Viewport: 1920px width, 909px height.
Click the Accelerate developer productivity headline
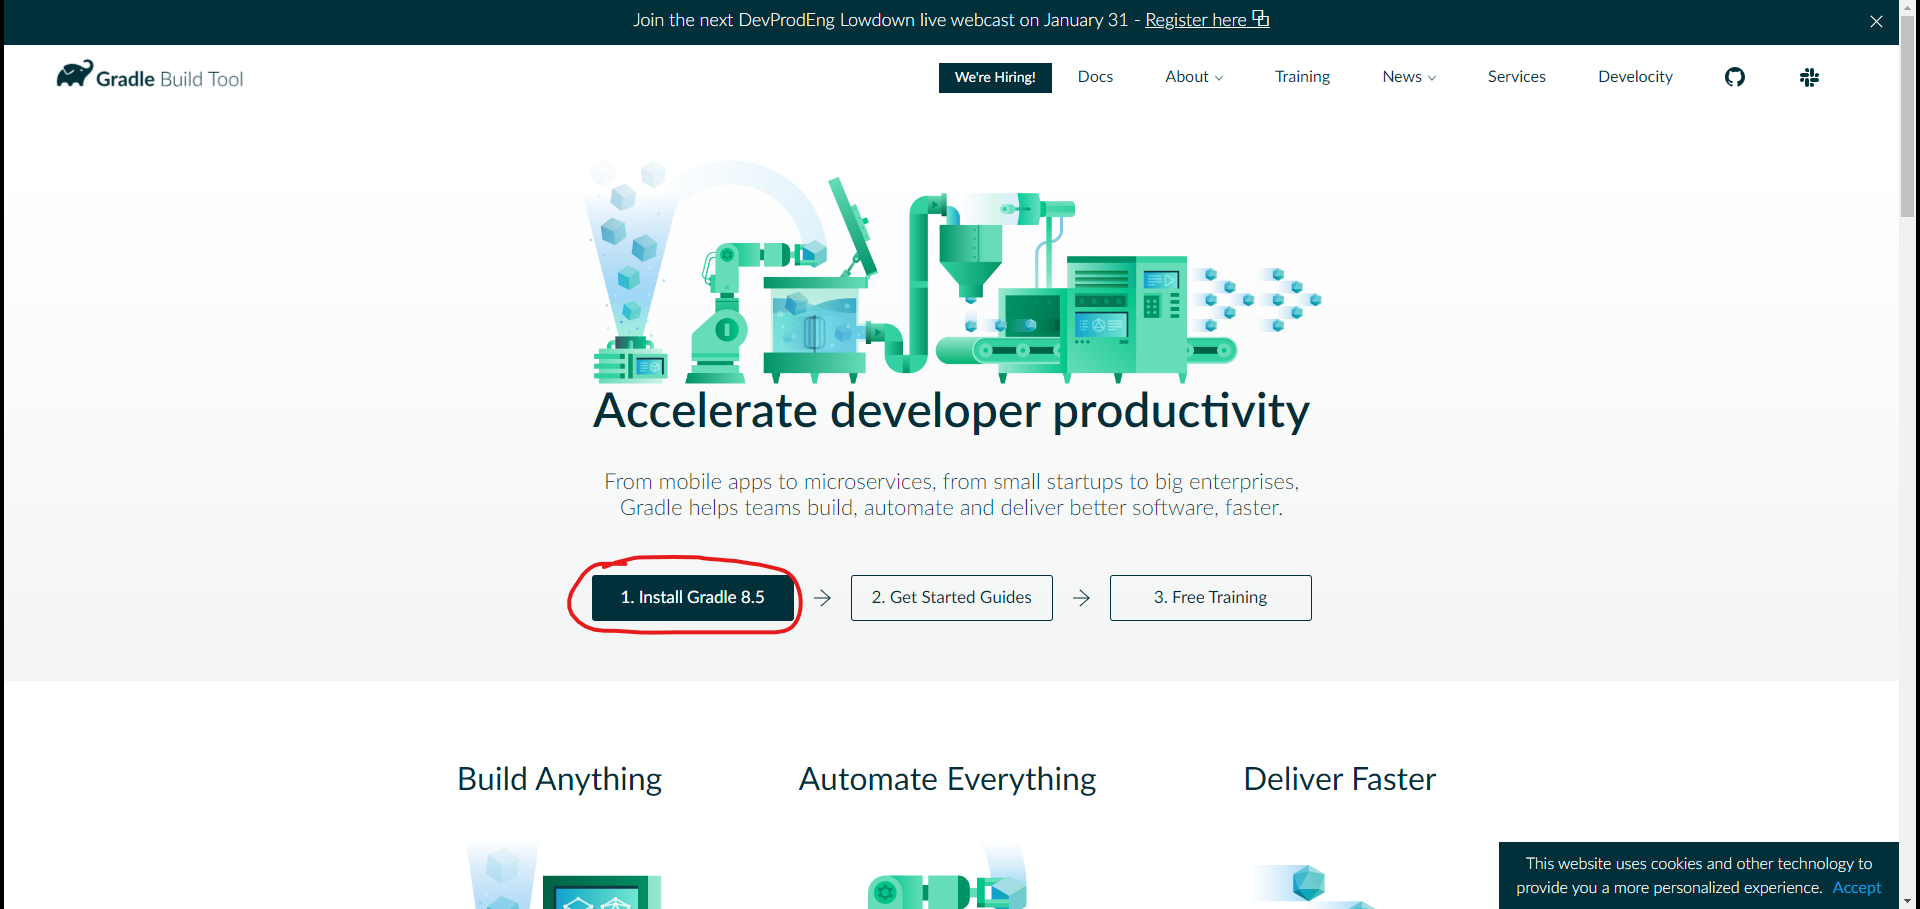(x=951, y=411)
